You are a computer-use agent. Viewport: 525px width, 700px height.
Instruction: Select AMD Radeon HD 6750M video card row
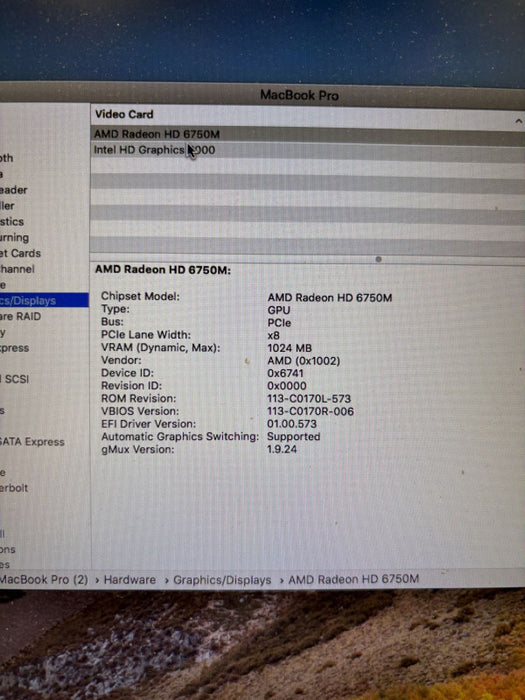click(x=308, y=134)
